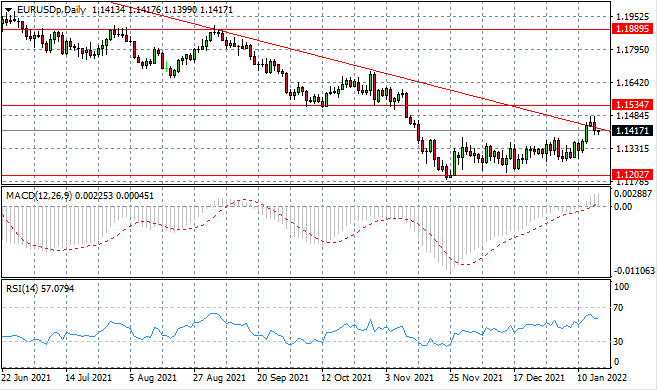
Task: Select the horizontal support line at 1.12027
Action: coord(306,175)
